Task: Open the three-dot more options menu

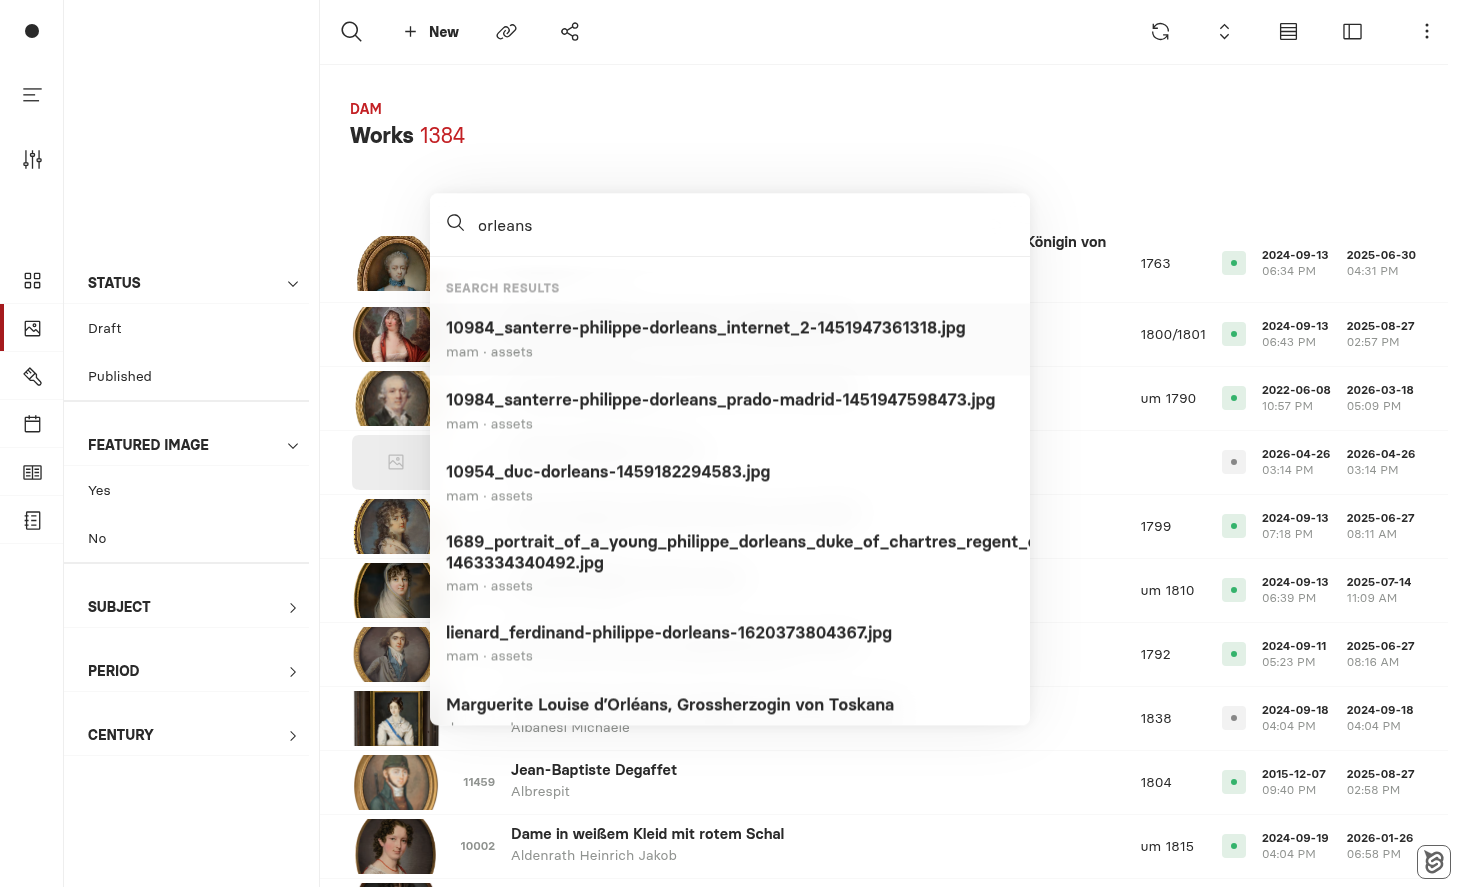Action: tap(1426, 32)
